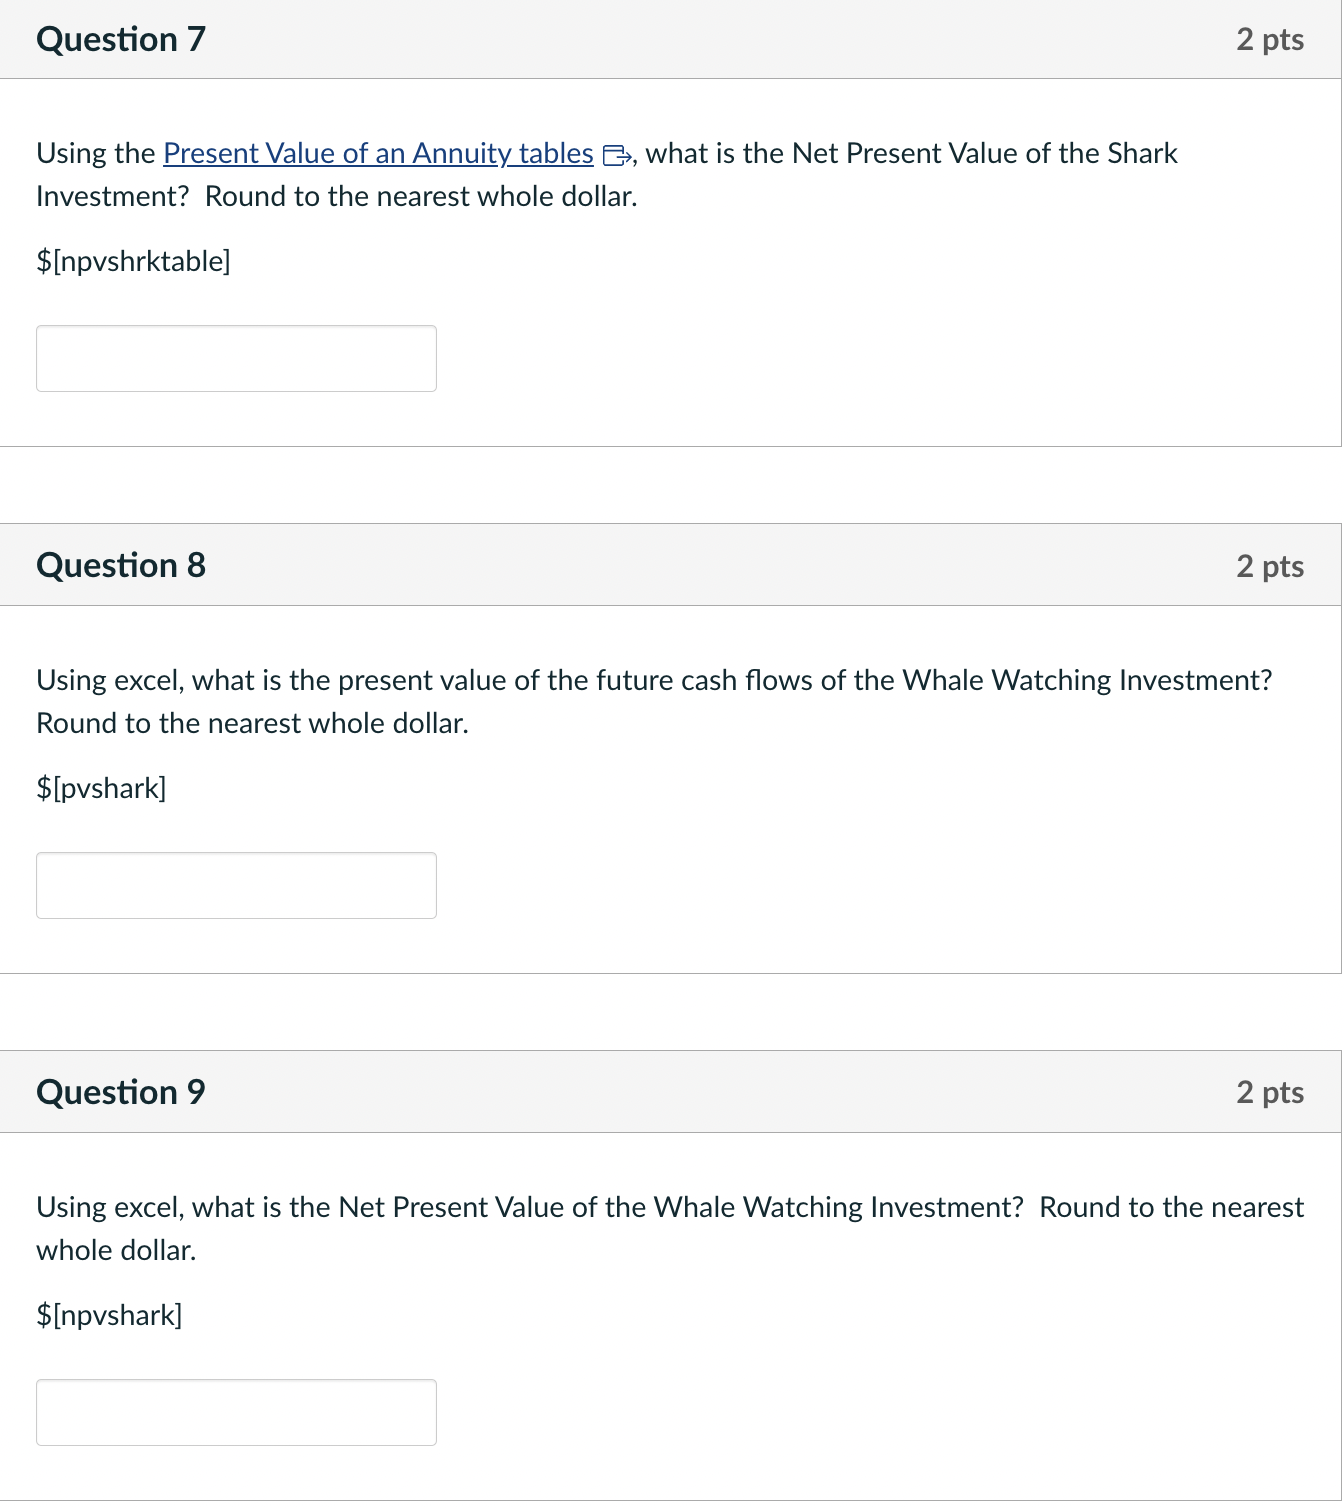This screenshot has width=1344, height=1508.
Task: Select the Question 7 header bar
Action: pyautogui.click(x=672, y=39)
